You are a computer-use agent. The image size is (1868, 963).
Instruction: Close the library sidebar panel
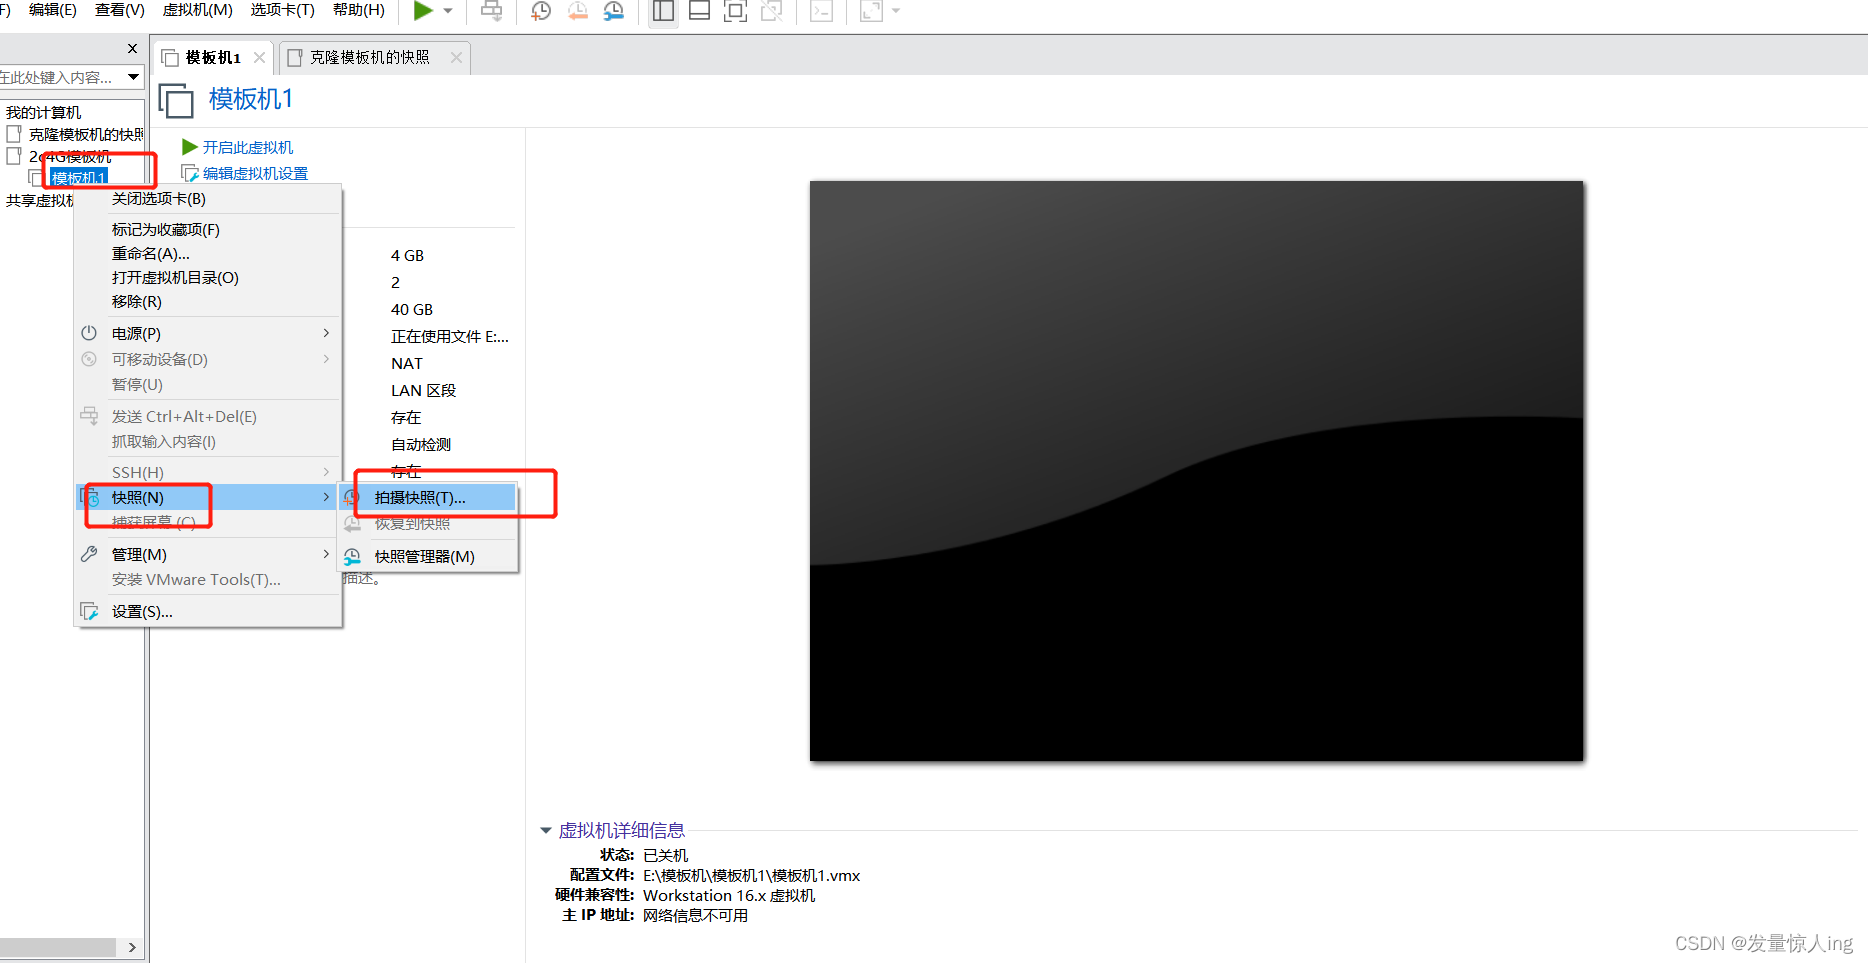(x=132, y=48)
